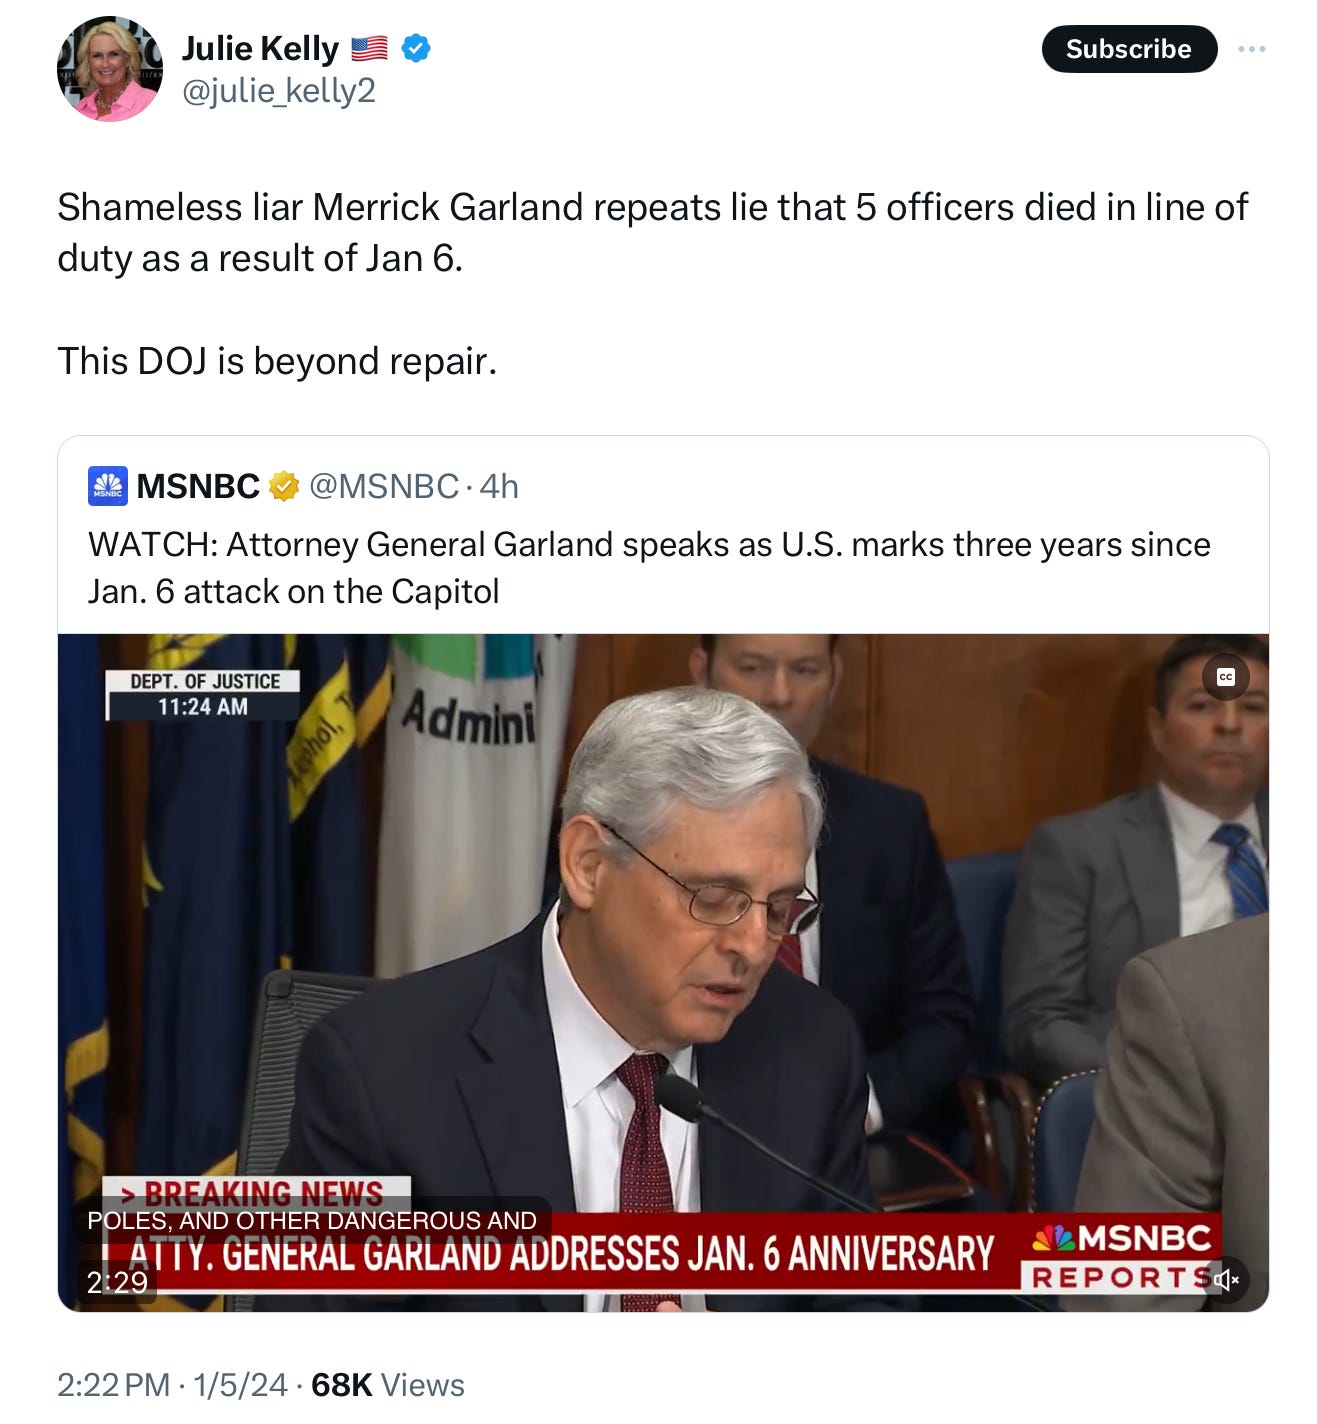Toggle closed captions CC on the video
The image size is (1317, 1424).
(x=1225, y=677)
